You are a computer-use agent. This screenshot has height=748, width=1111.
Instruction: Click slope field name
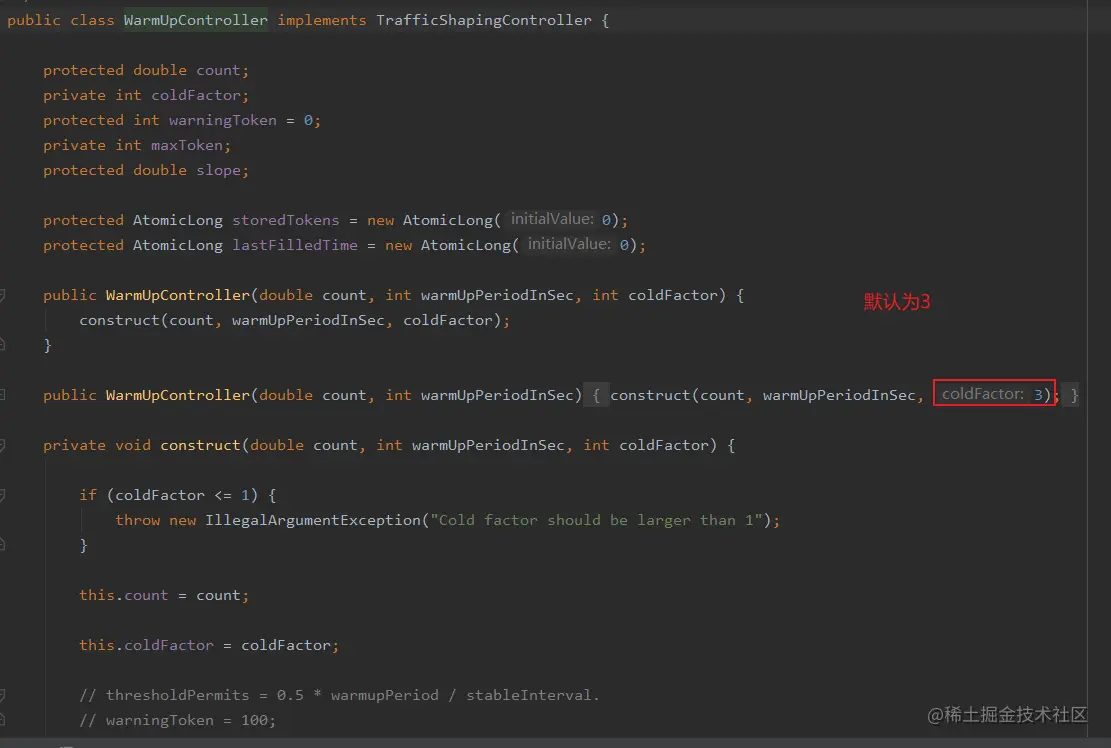tap(219, 170)
